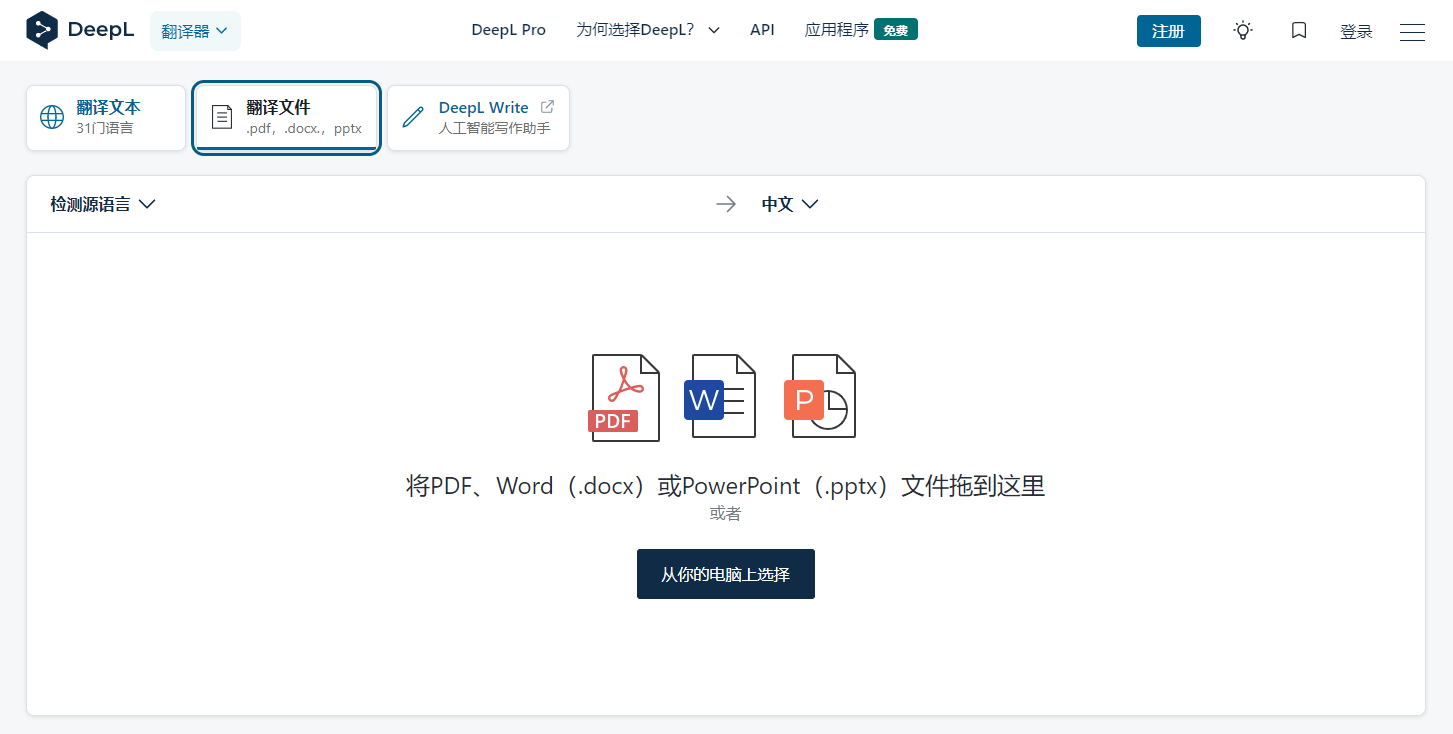The width and height of the screenshot is (1453, 734).
Task: Click the document icon on 翻译文件
Action: pyautogui.click(x=222, y=117)
